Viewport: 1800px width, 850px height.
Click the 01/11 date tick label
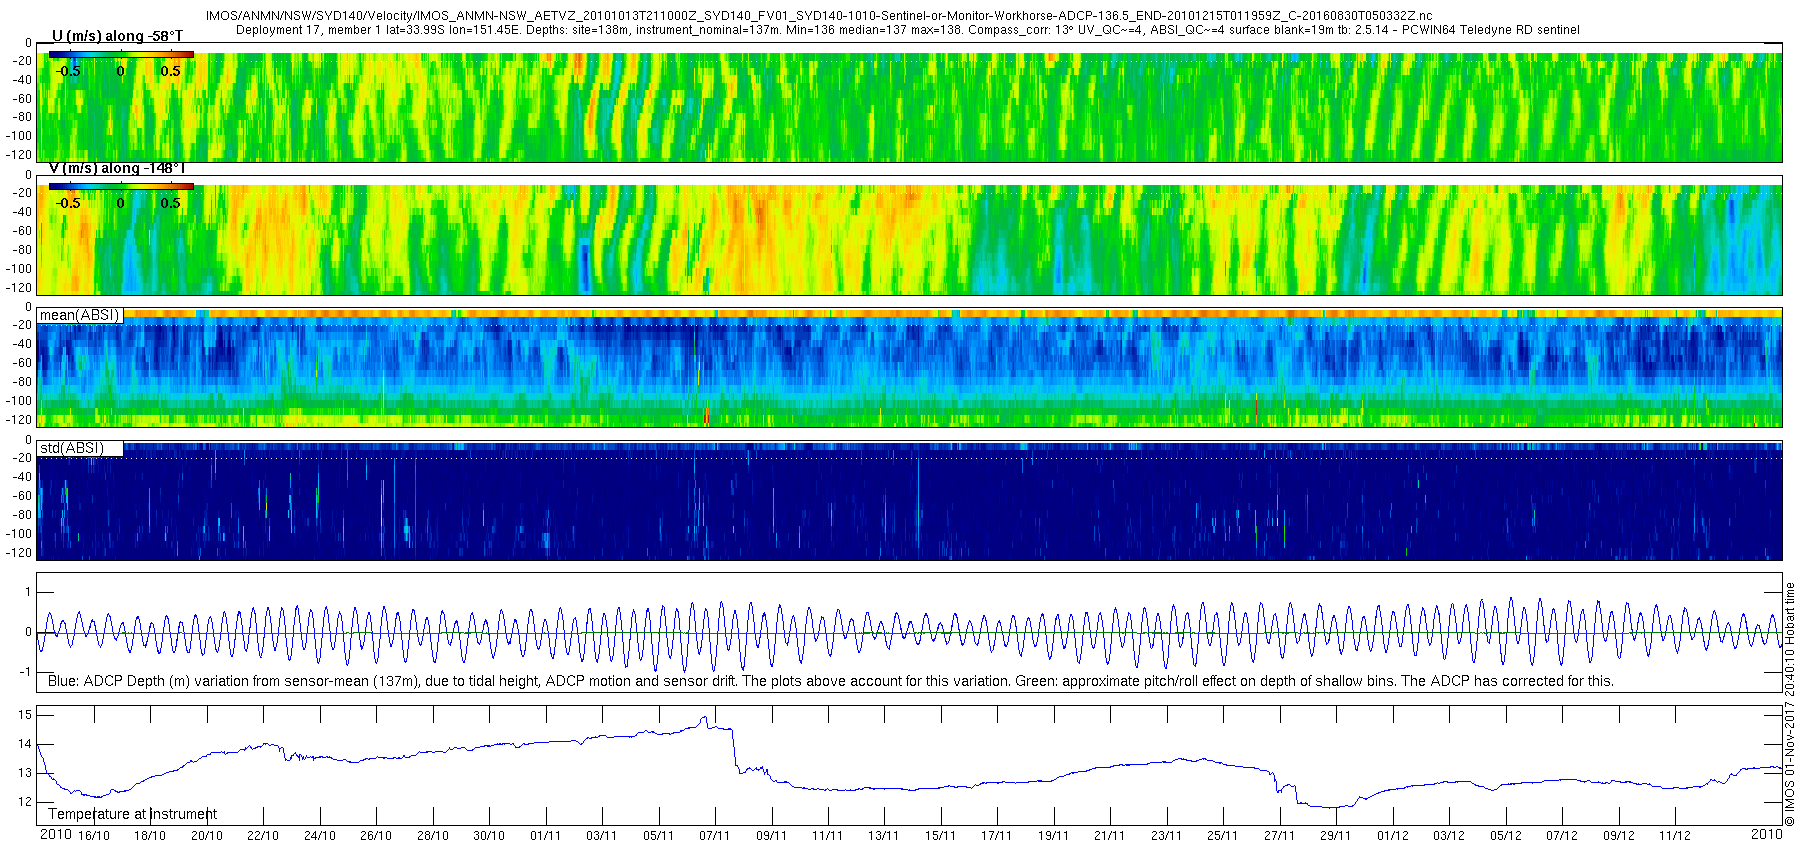(546, 835)
